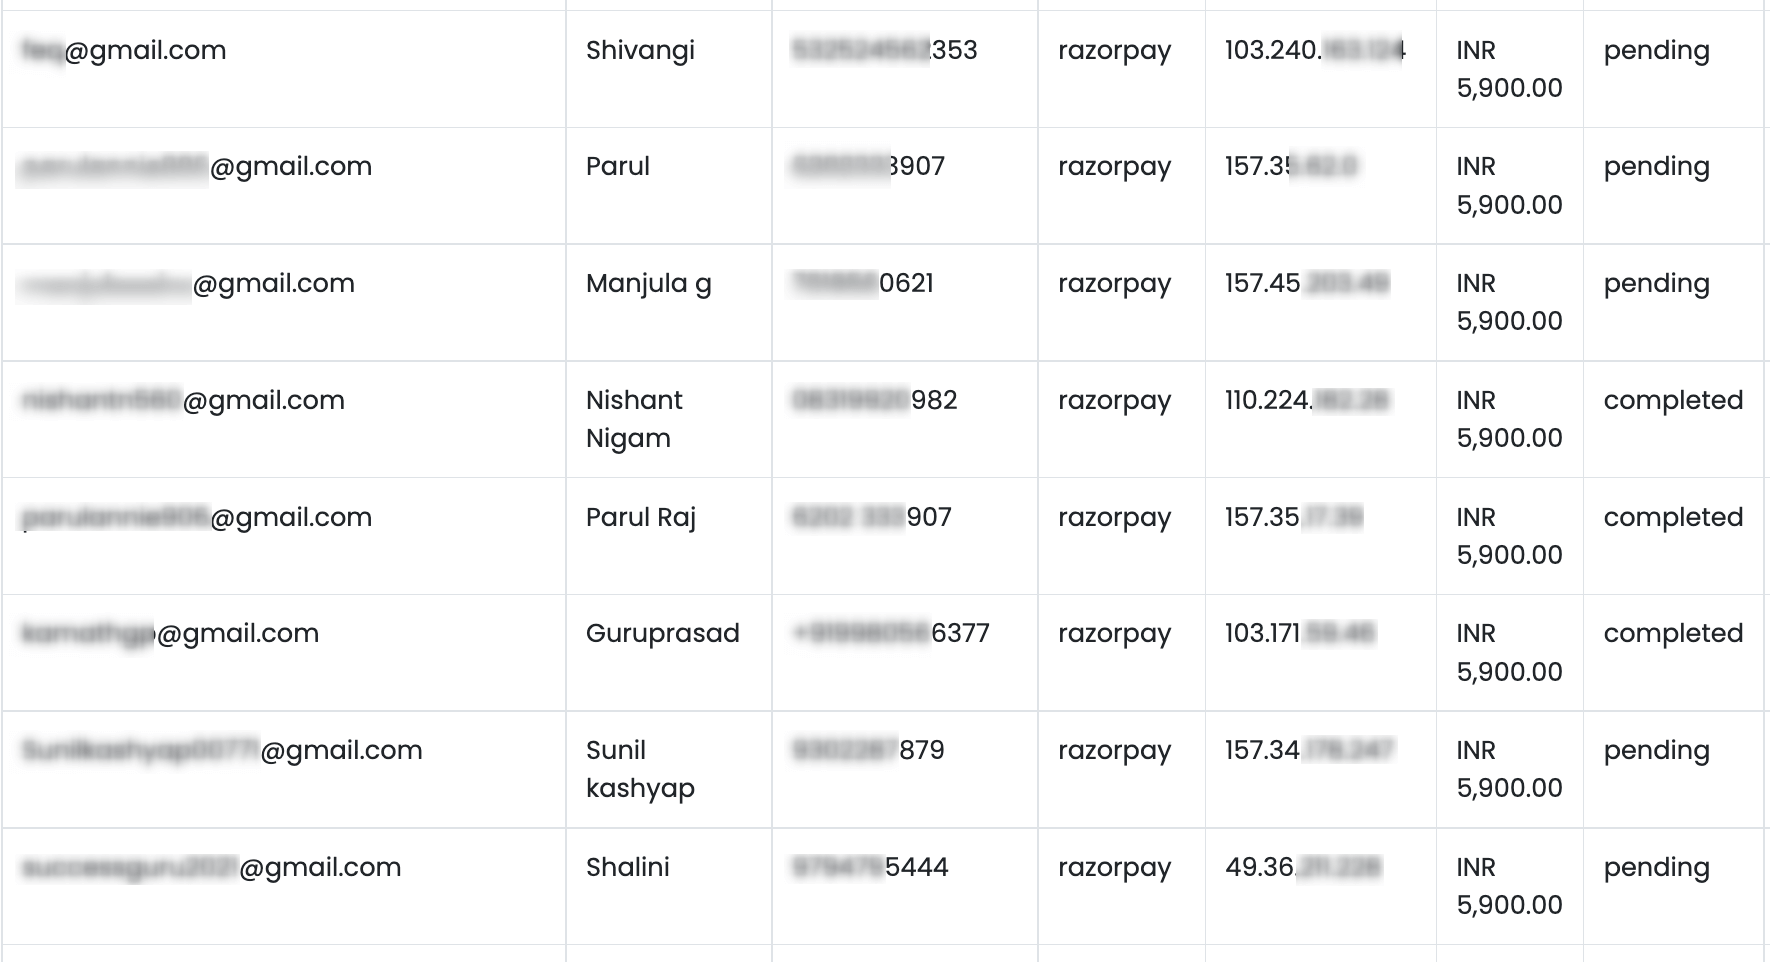Click the name Shivangi
The height and width of the screenshot is (962, 1770).
coord(640,50)
